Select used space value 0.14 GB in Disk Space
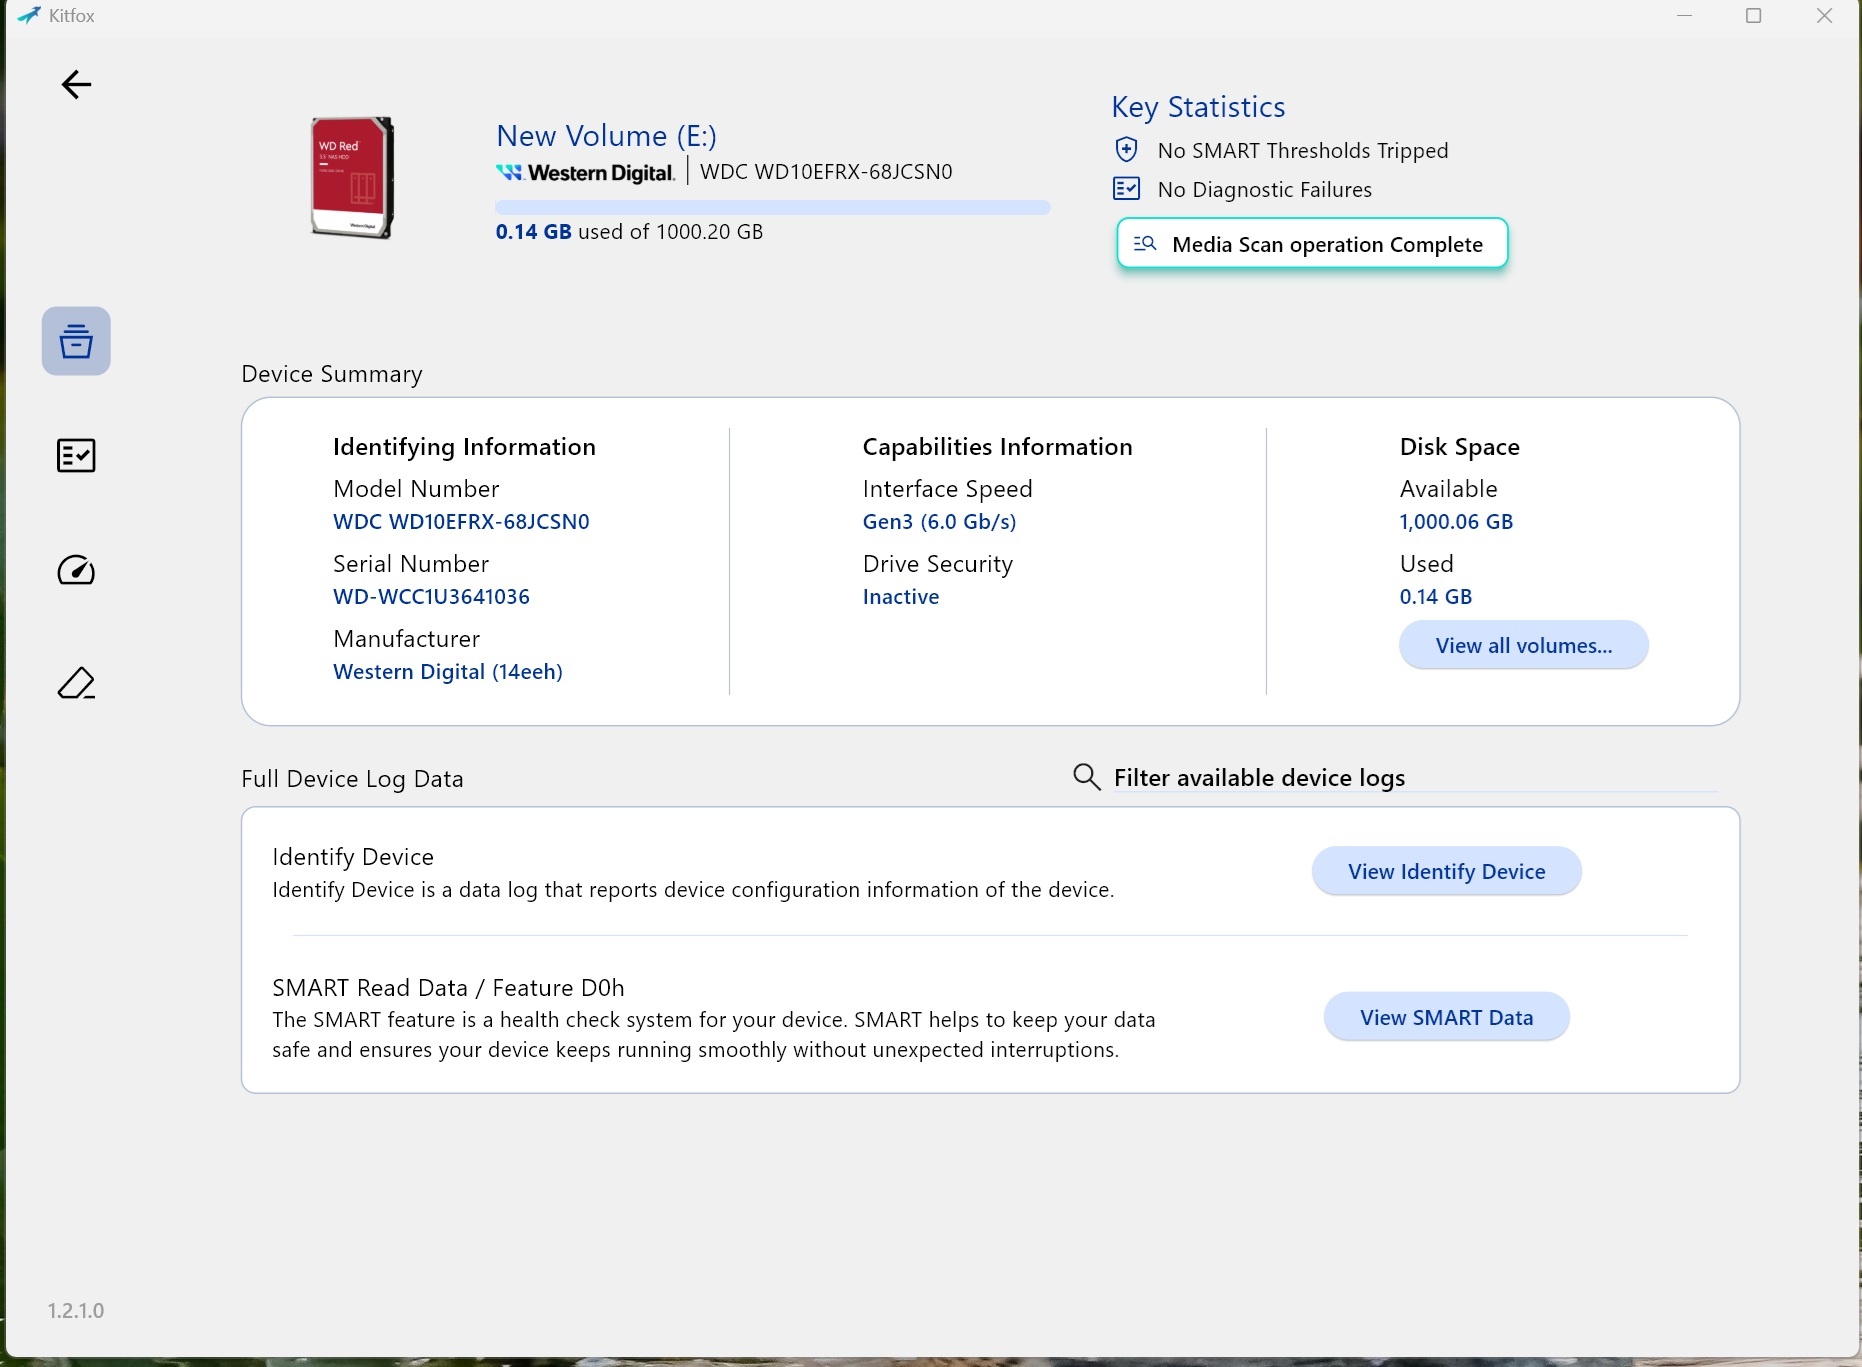Viewport: 1862px width, 1367px height. [x=1436, y=597]
